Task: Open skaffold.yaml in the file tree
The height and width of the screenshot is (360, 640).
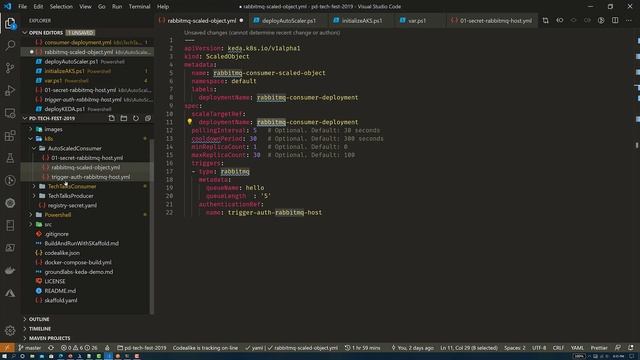Action: click(x=61, y=300)
